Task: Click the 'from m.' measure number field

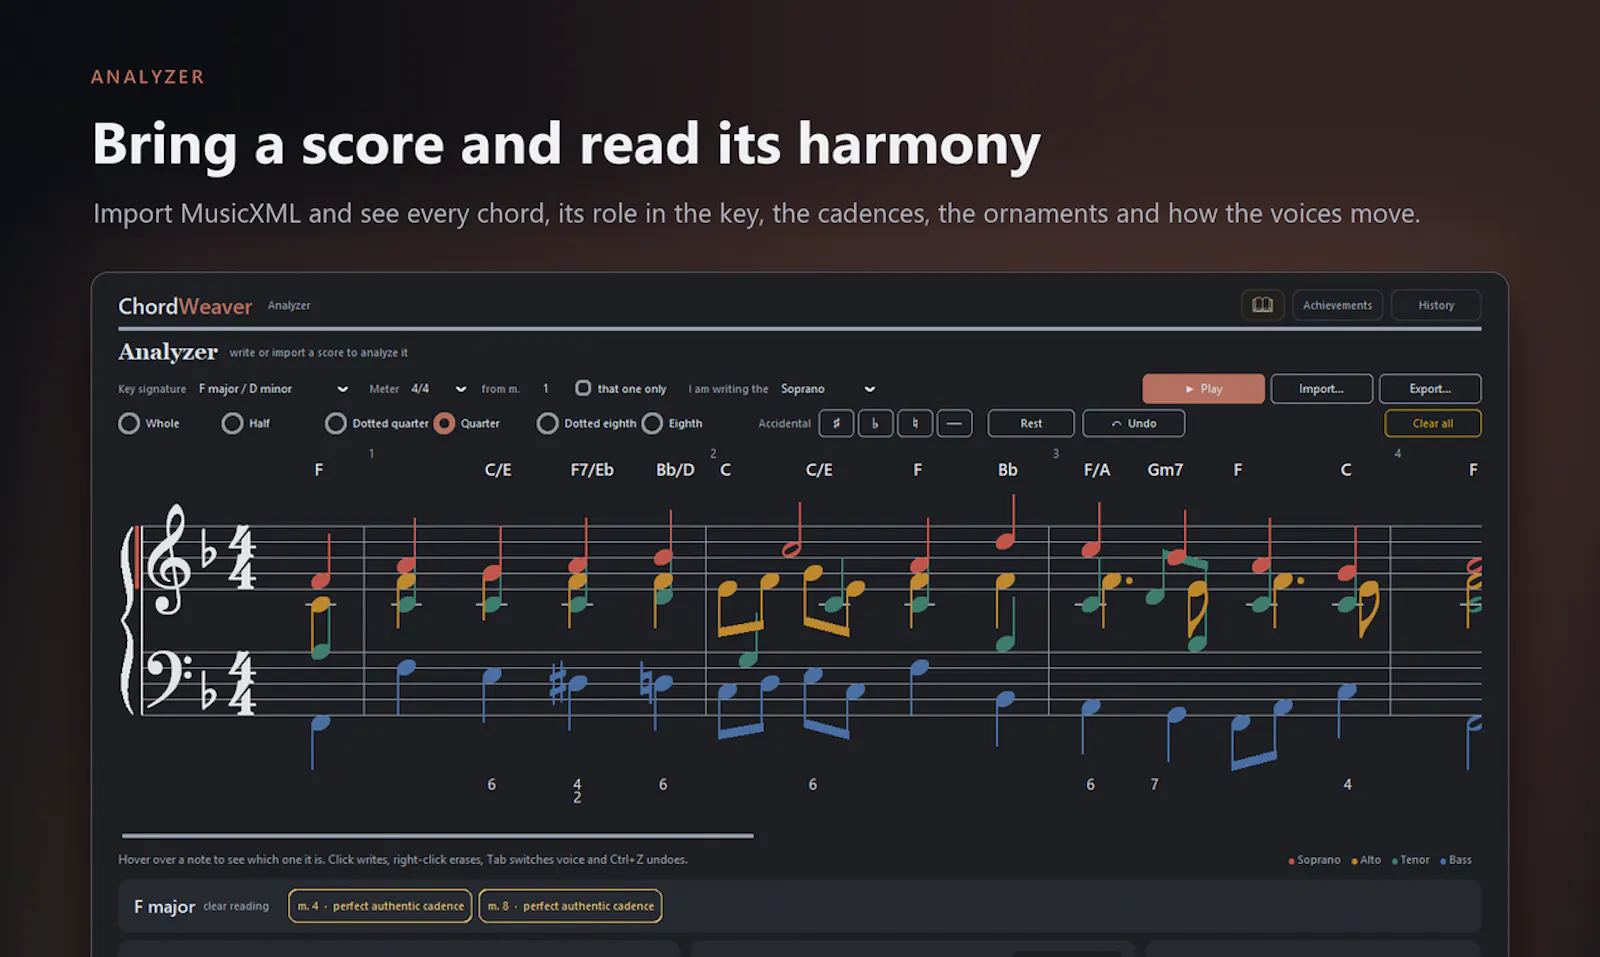Action: click(x=546, y=389)
